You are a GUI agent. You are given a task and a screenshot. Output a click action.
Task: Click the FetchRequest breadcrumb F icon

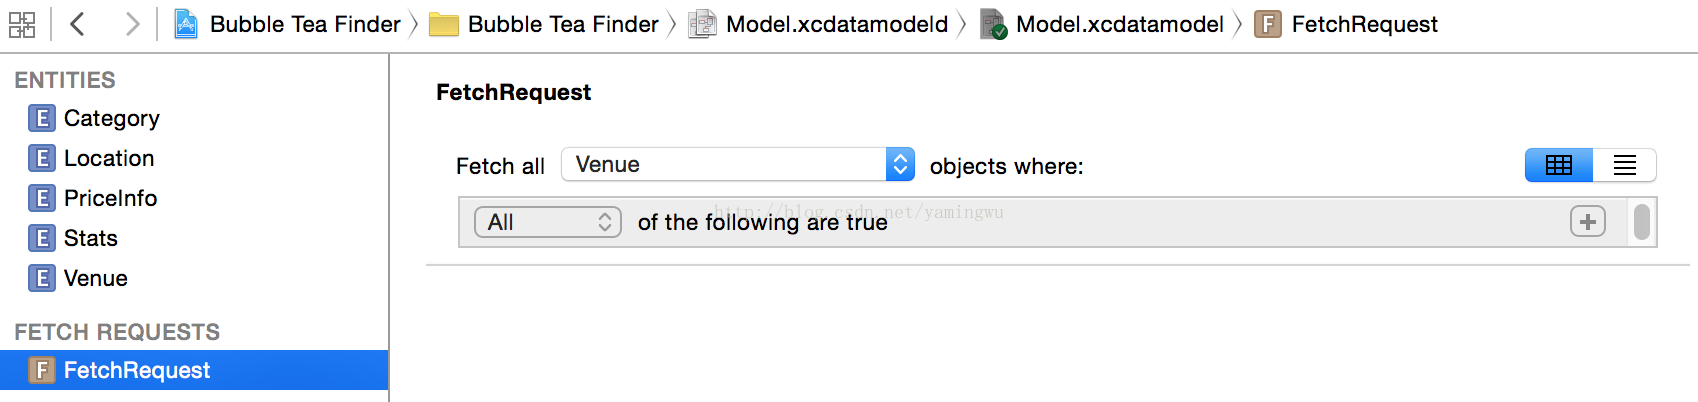point(1267,24)
